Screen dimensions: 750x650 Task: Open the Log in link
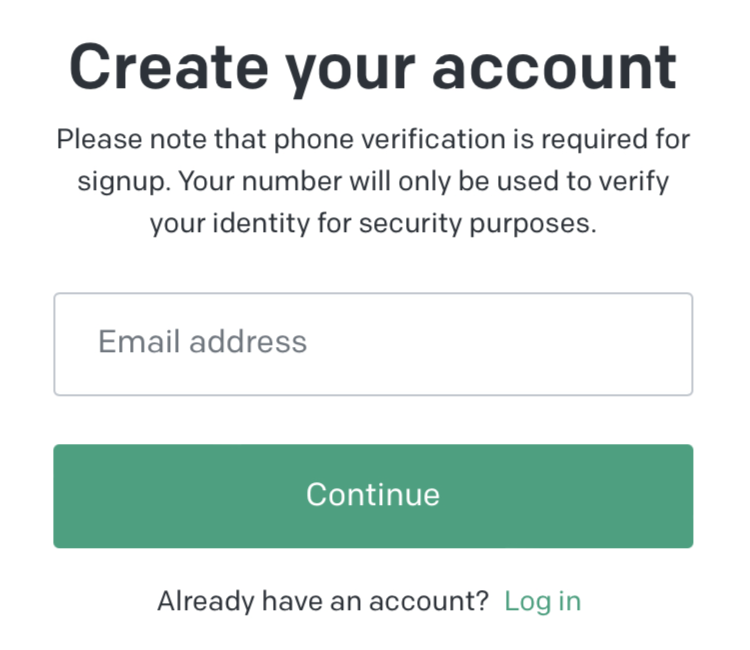point(542,601)
